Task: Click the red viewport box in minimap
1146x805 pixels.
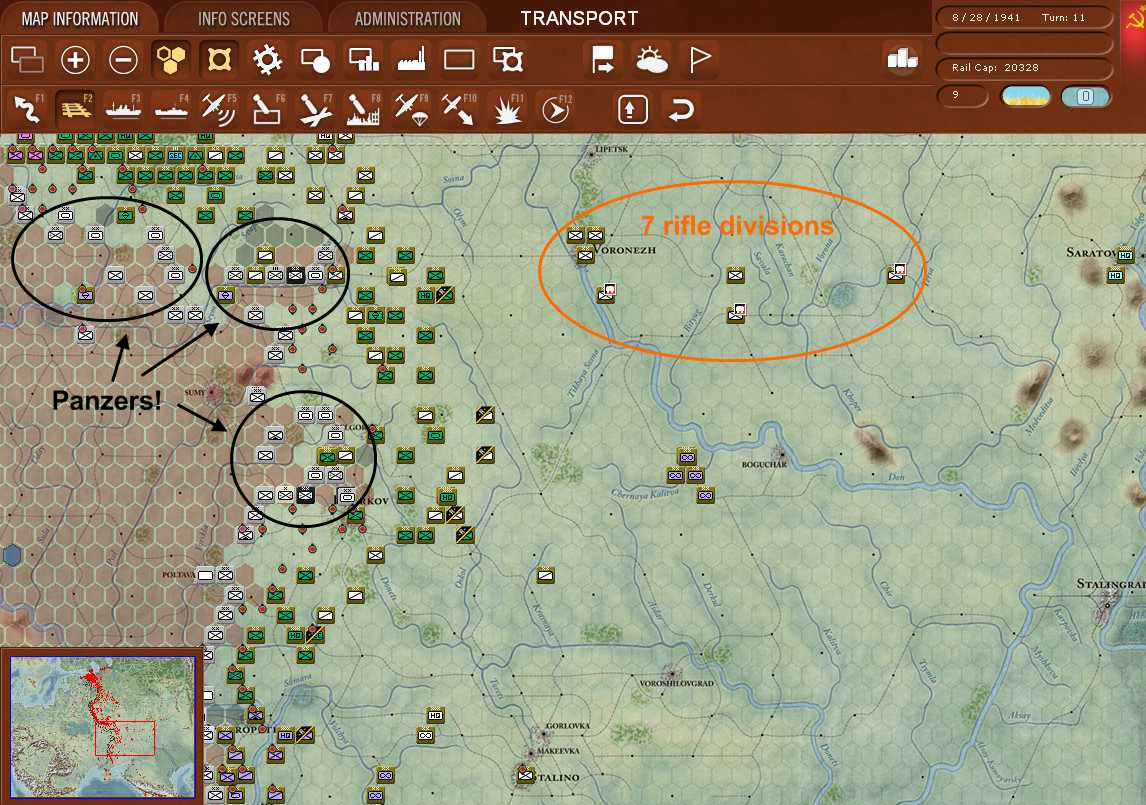Action: click(125, 738)
